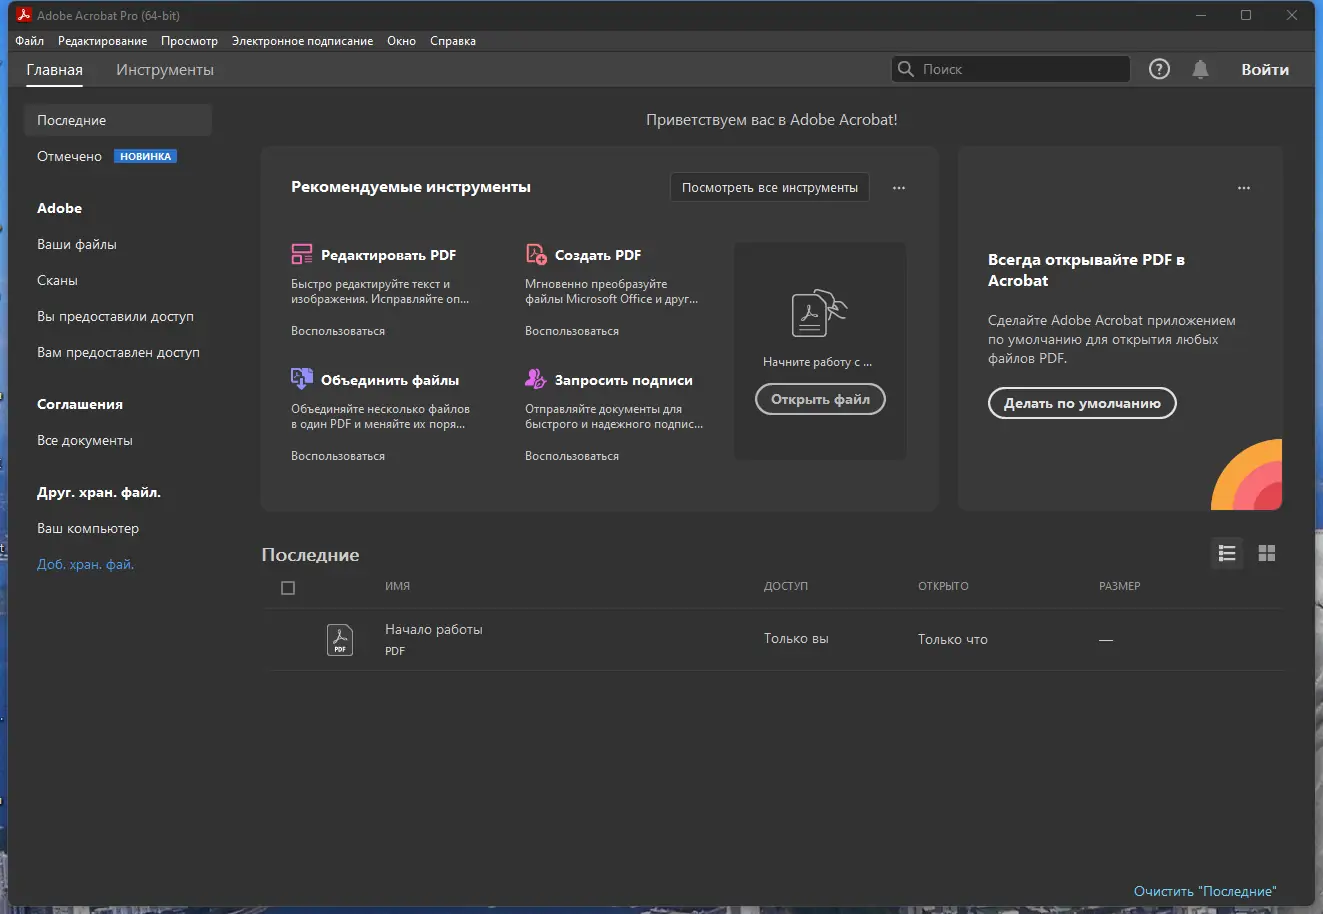Tick the select-all checkbox in Последние list
Viewport: 1323px width, 914px height.
click(288, 588)
